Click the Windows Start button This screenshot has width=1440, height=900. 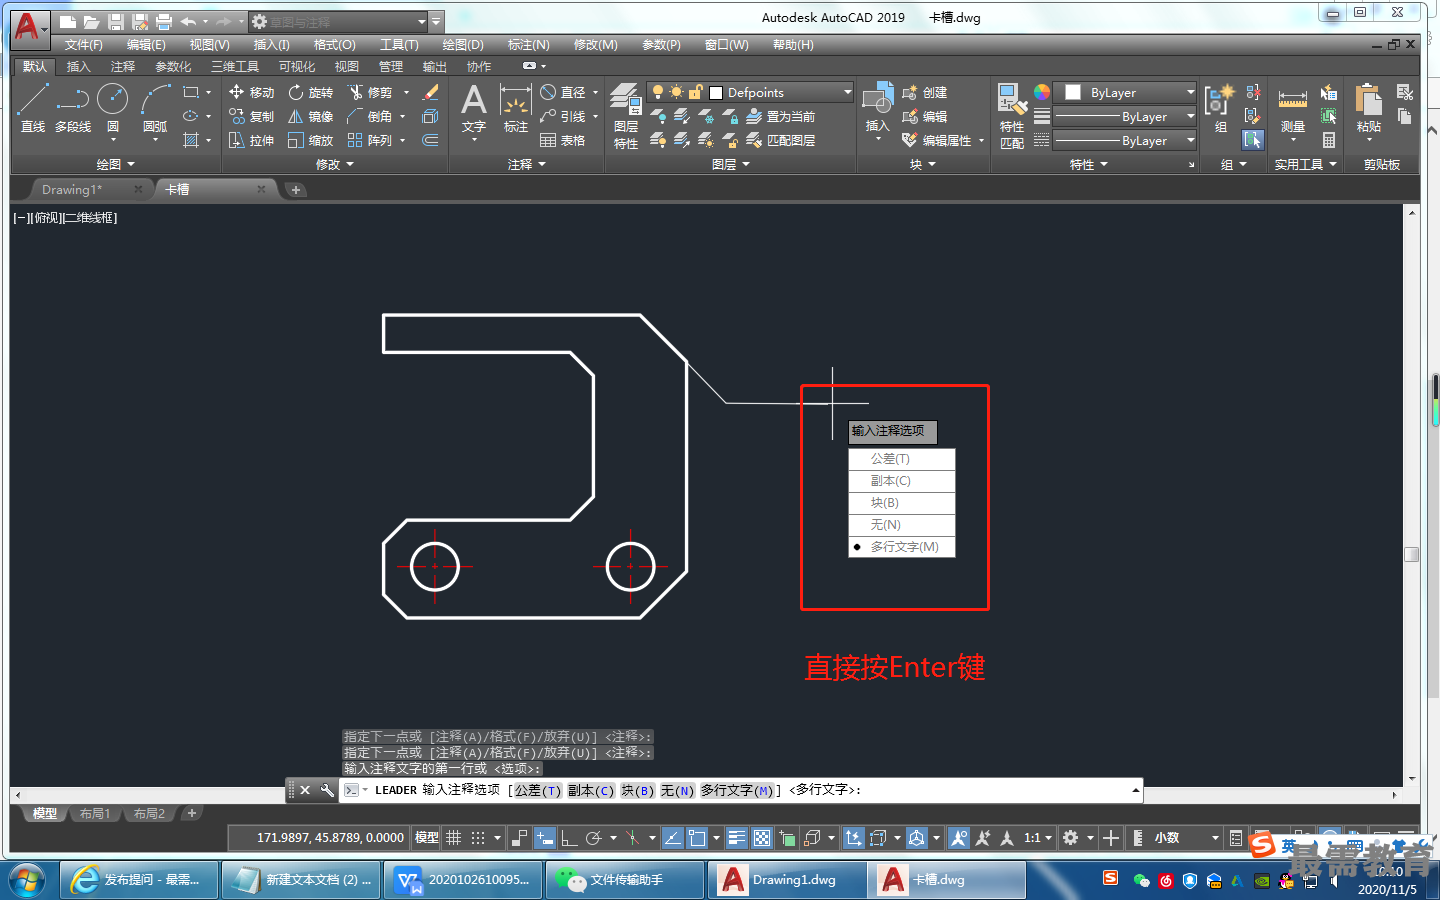pos(27,880)
